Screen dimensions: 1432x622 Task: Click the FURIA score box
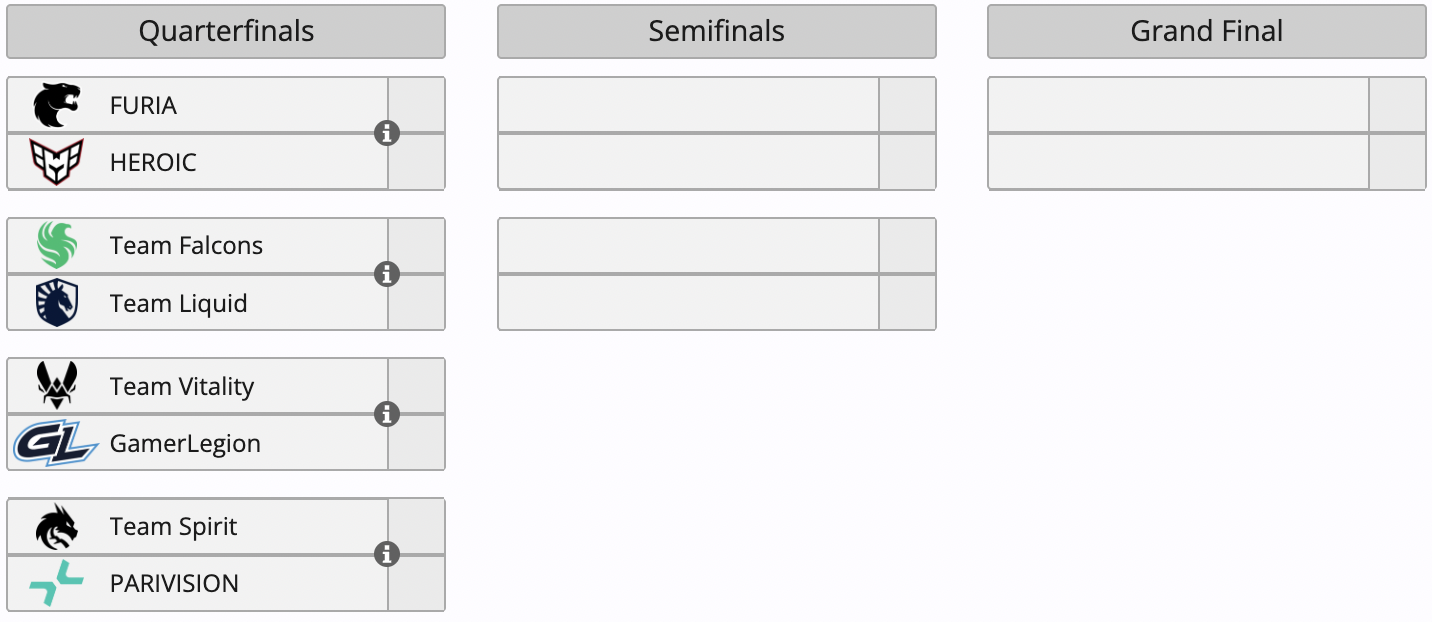coord(417,105)
